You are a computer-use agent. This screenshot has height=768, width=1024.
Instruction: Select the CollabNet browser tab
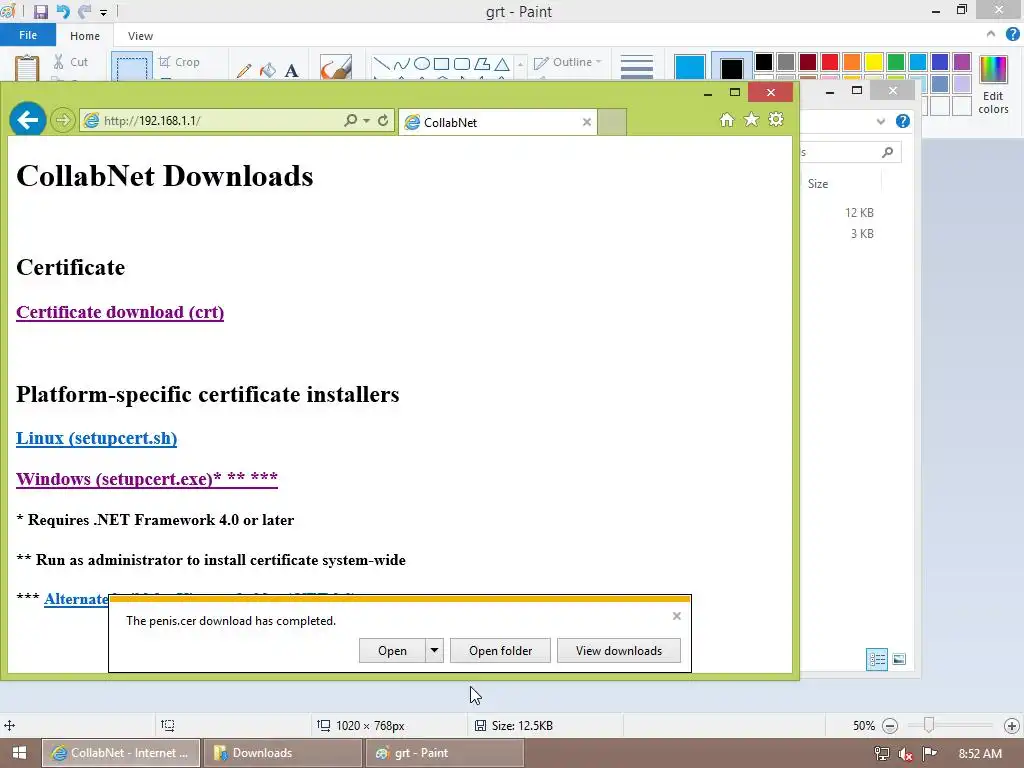coord(497,122)
